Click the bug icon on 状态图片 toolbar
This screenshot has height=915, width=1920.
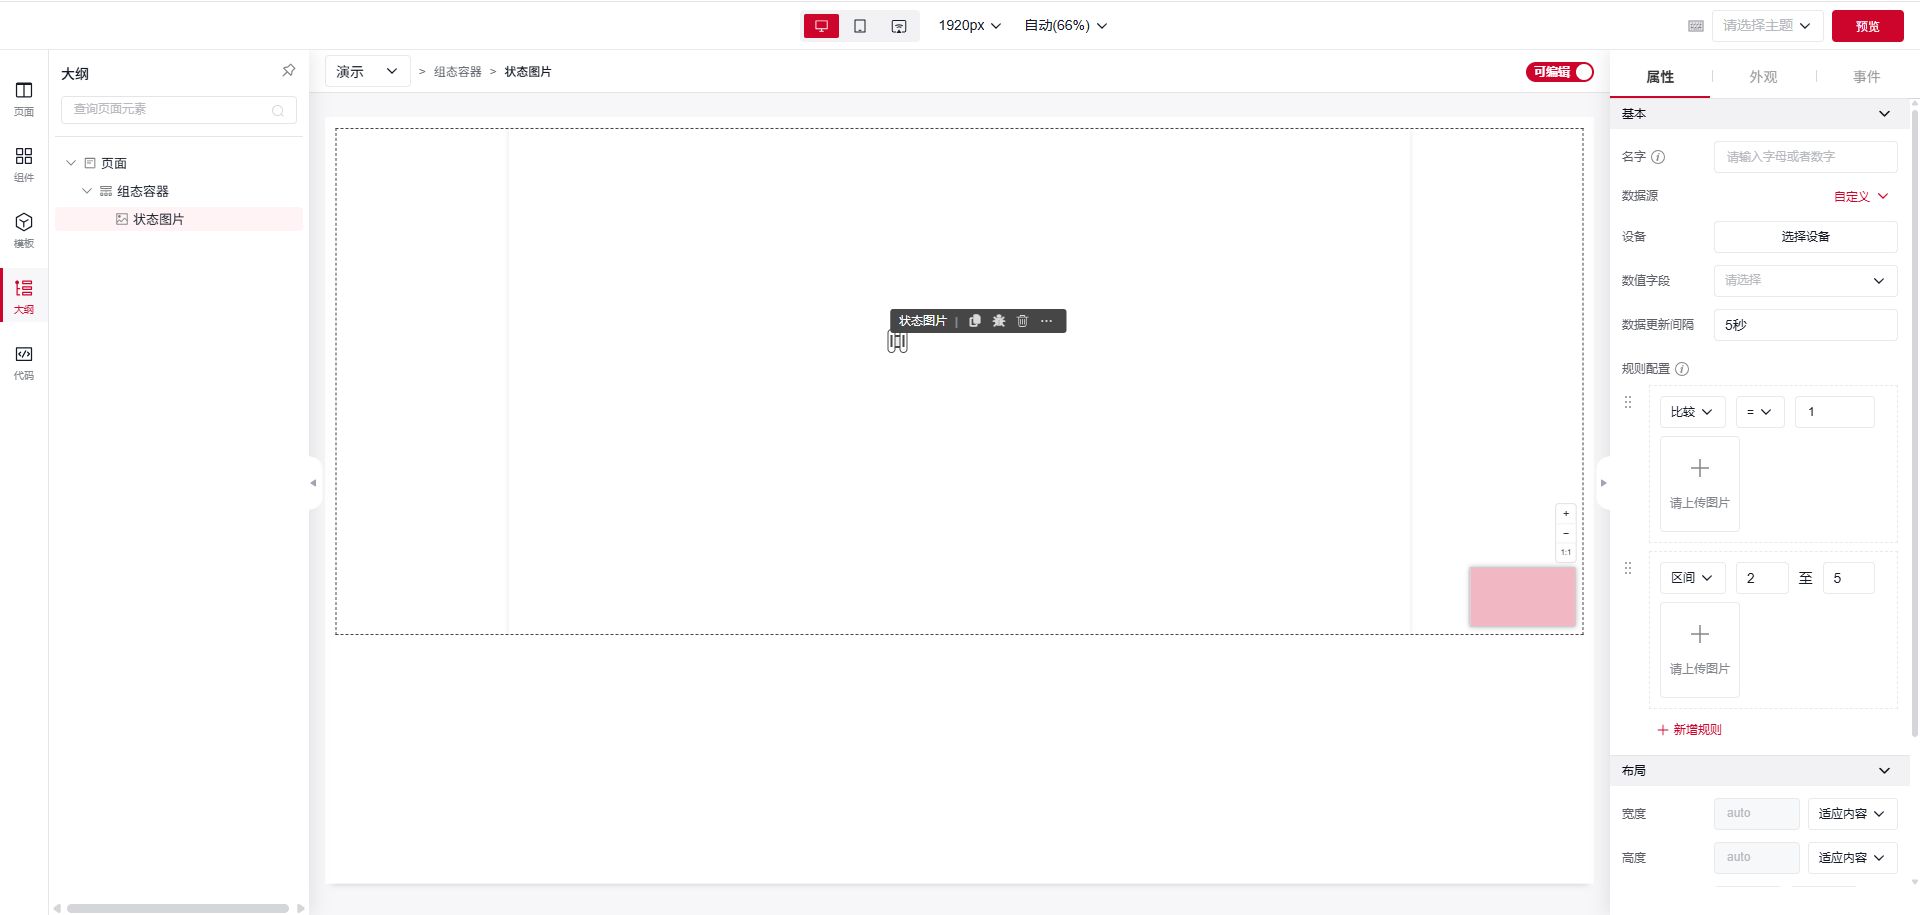pos(998,321)
